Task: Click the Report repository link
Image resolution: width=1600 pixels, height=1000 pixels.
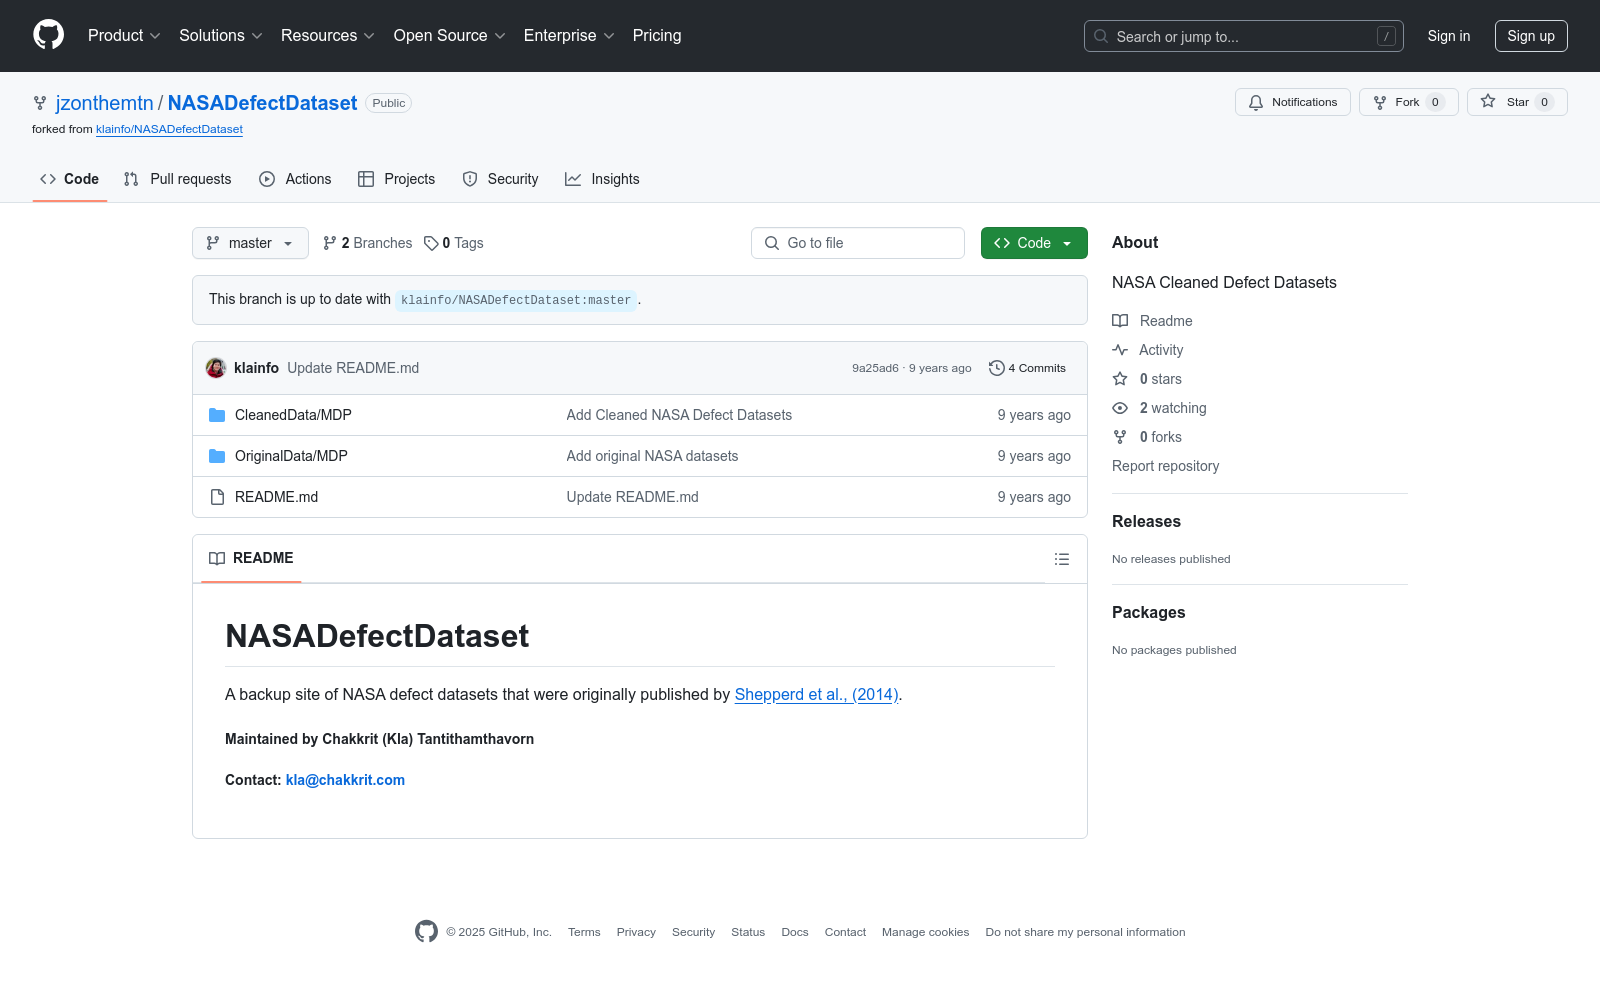Action: point(1165,466)
